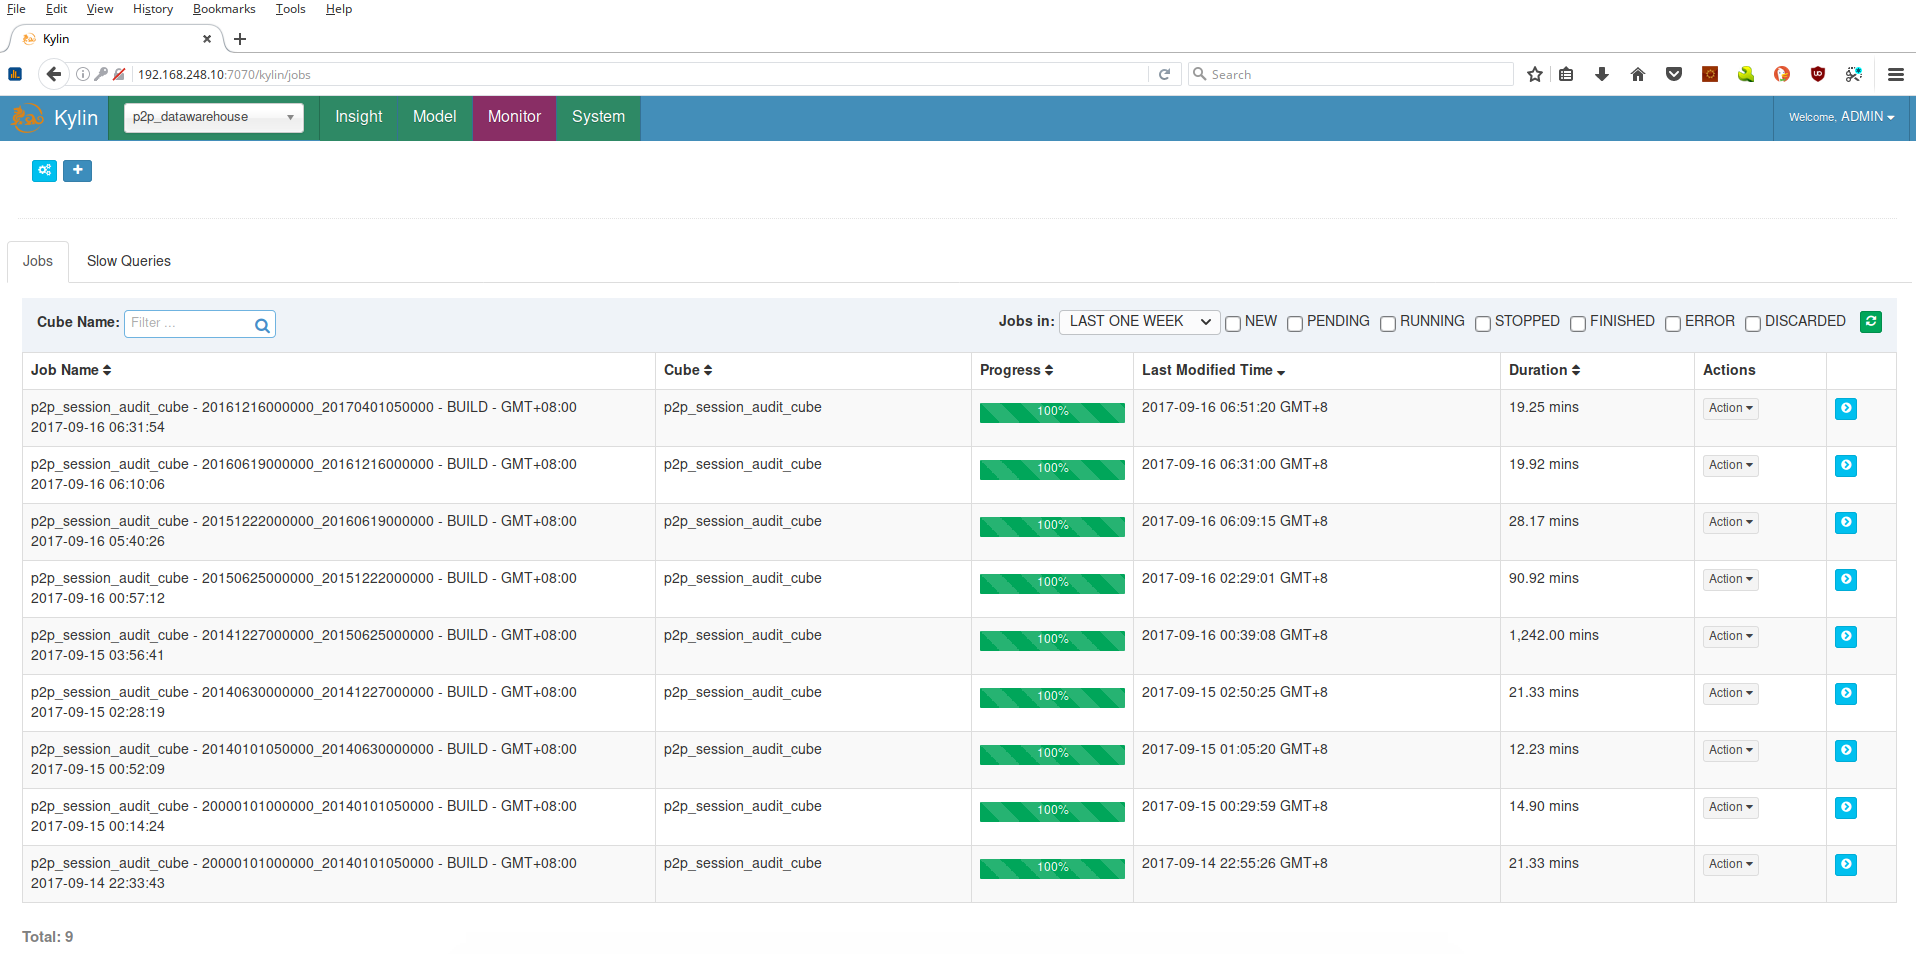Viewport: 1916px width, 954px height.
Task: Open Action dropdown for the 90.92 mins job
Action: coord(1730,579)
